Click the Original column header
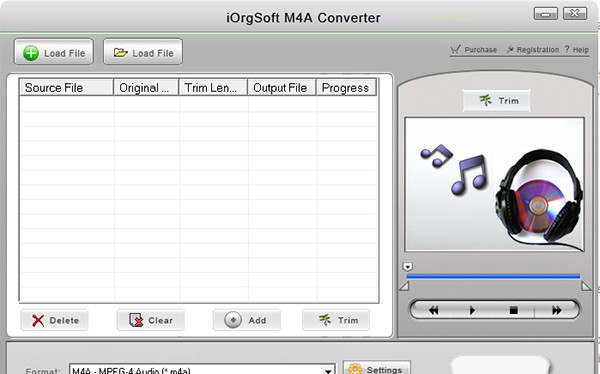600x374 pixels. click(x=146, y=87)
